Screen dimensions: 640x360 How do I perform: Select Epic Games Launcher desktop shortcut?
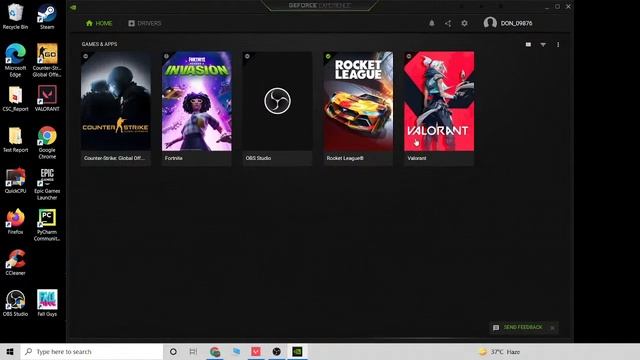(47, 184)
